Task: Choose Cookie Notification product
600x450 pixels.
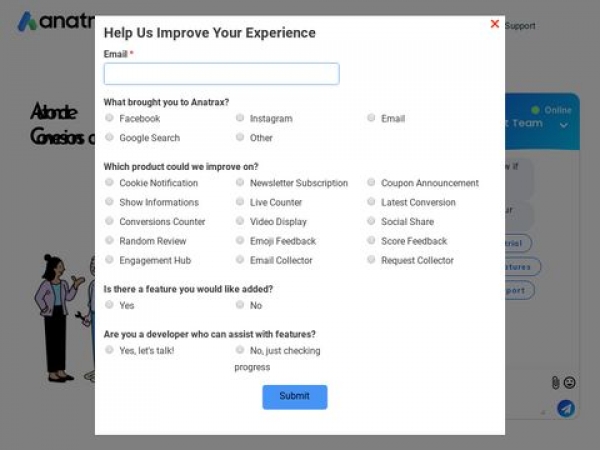Action: [109, 182]
